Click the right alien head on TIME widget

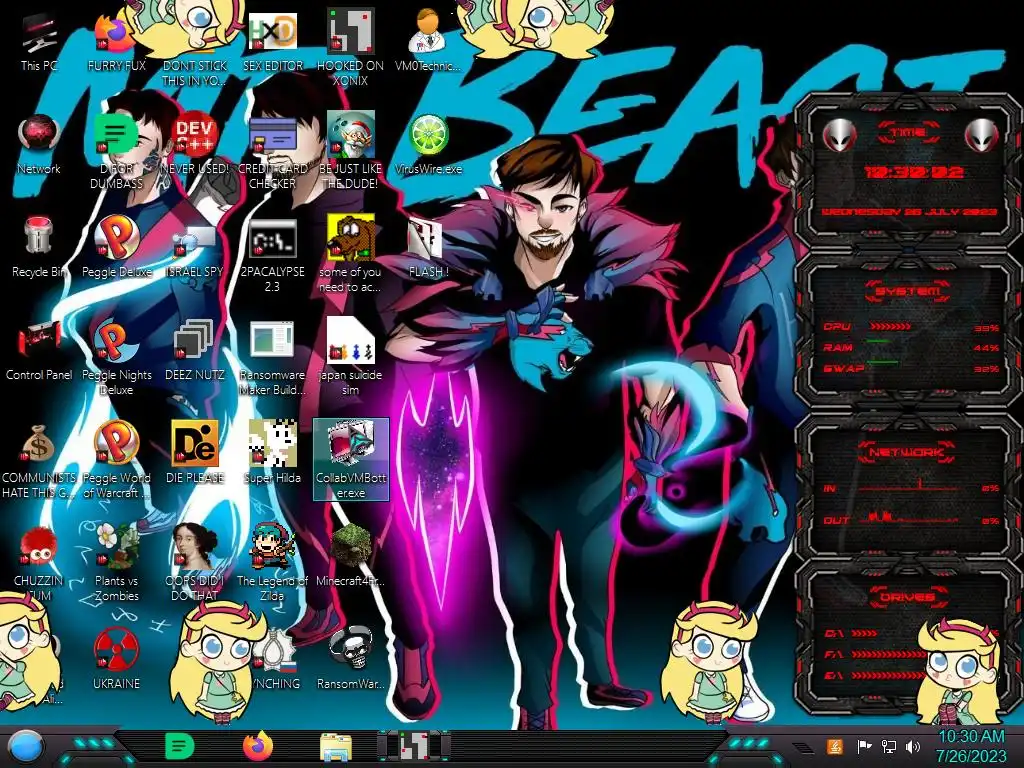click(981, 135)
